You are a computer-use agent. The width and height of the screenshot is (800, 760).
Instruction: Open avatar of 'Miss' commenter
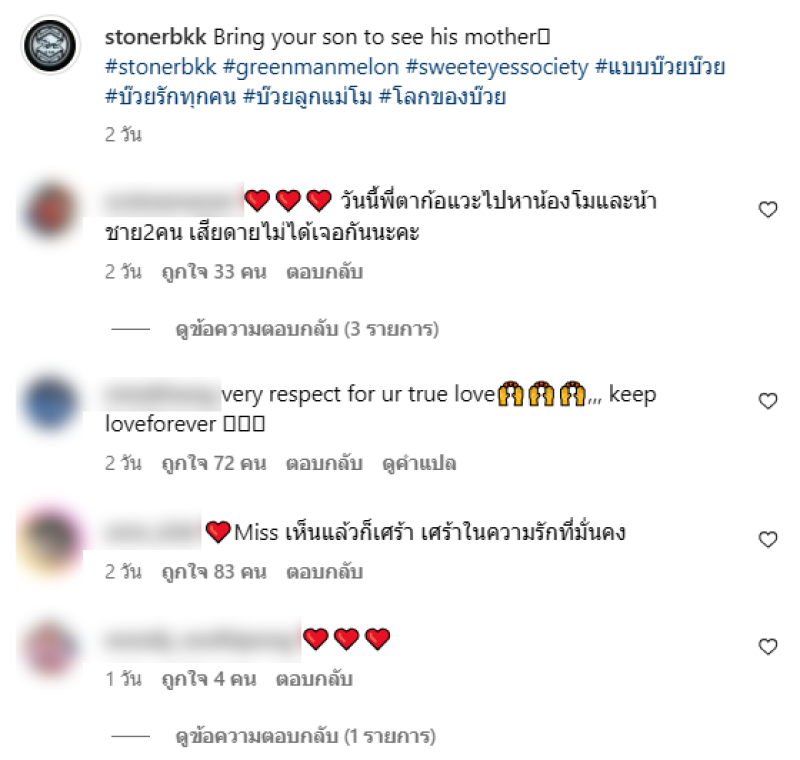tap(50, 540)
